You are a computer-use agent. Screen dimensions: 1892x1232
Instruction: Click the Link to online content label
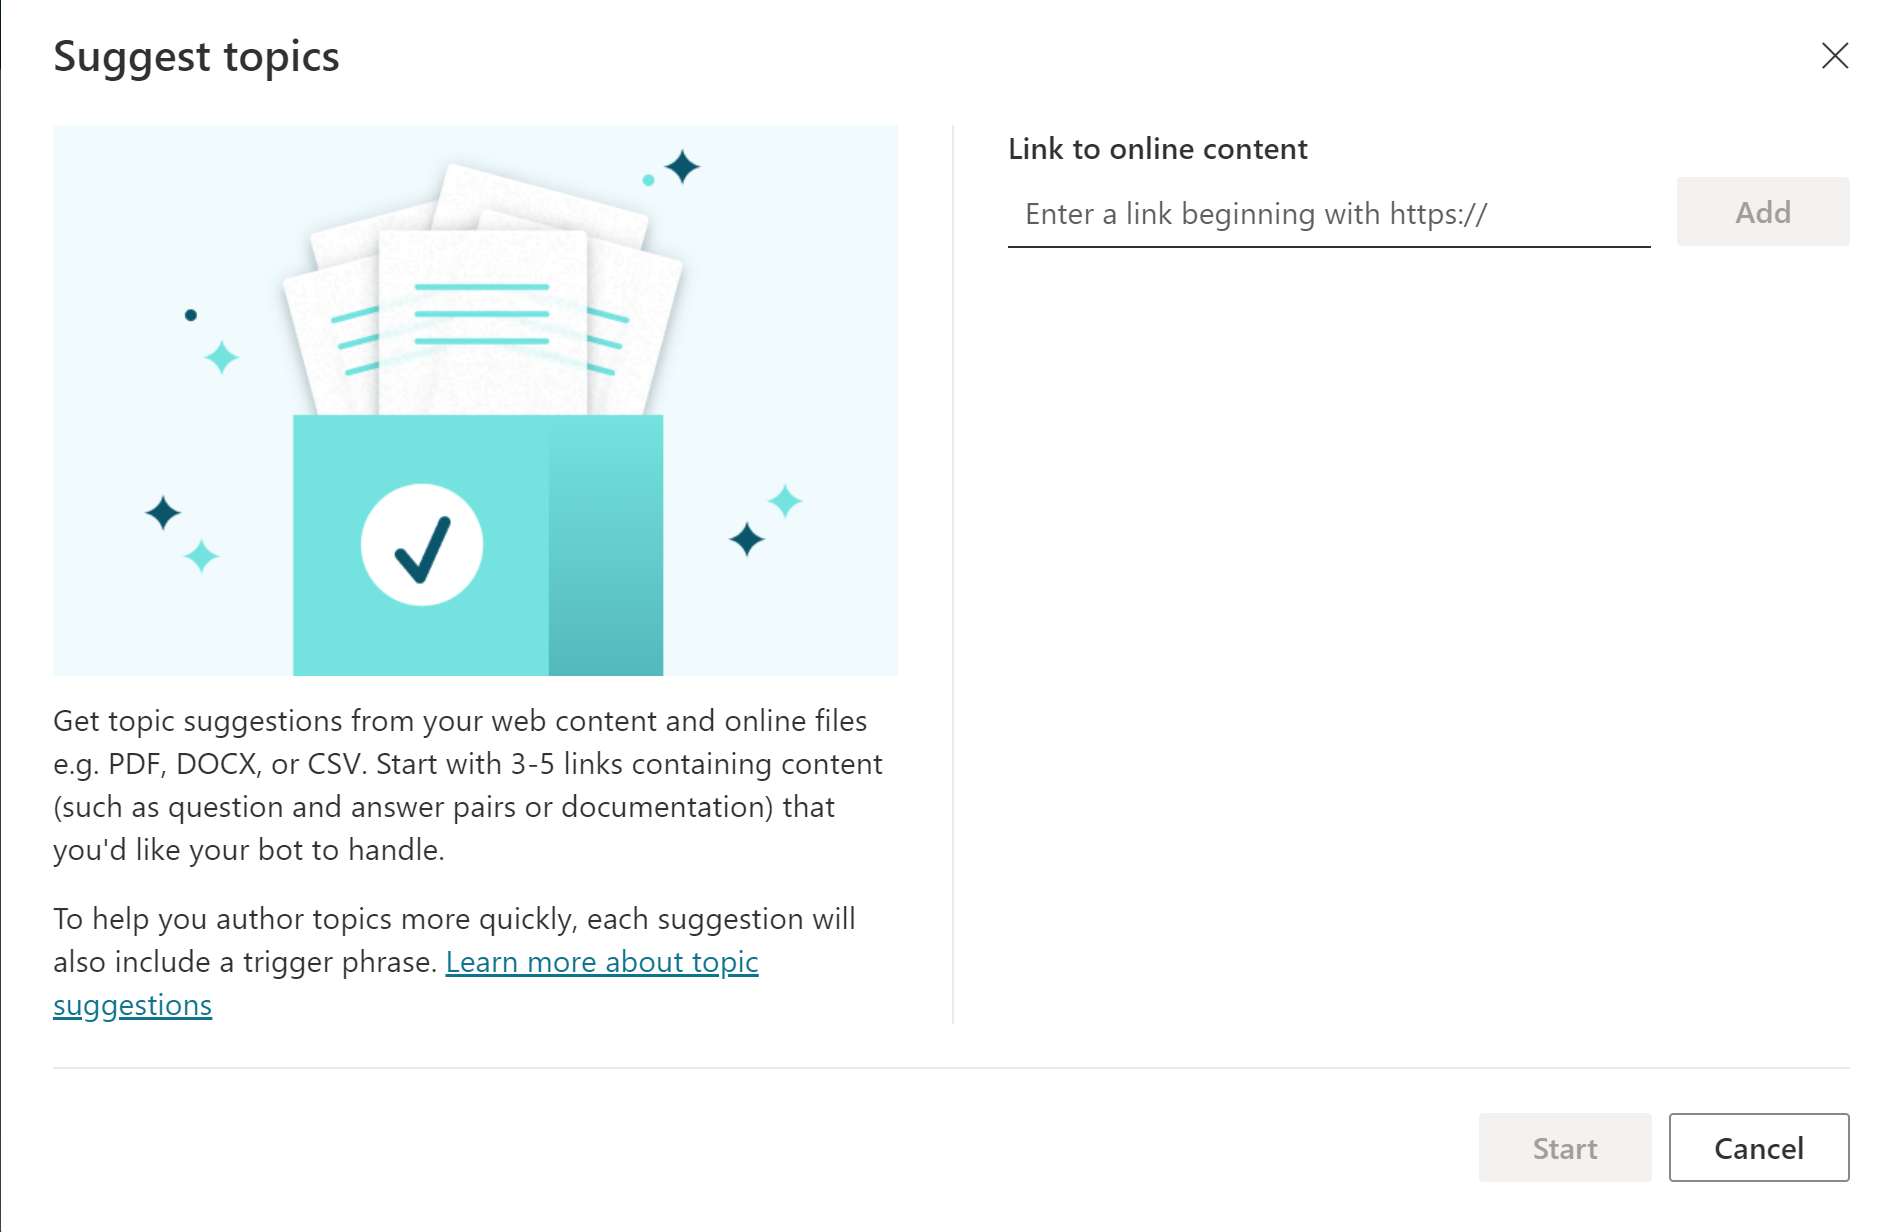click(x=1157, y=149)
